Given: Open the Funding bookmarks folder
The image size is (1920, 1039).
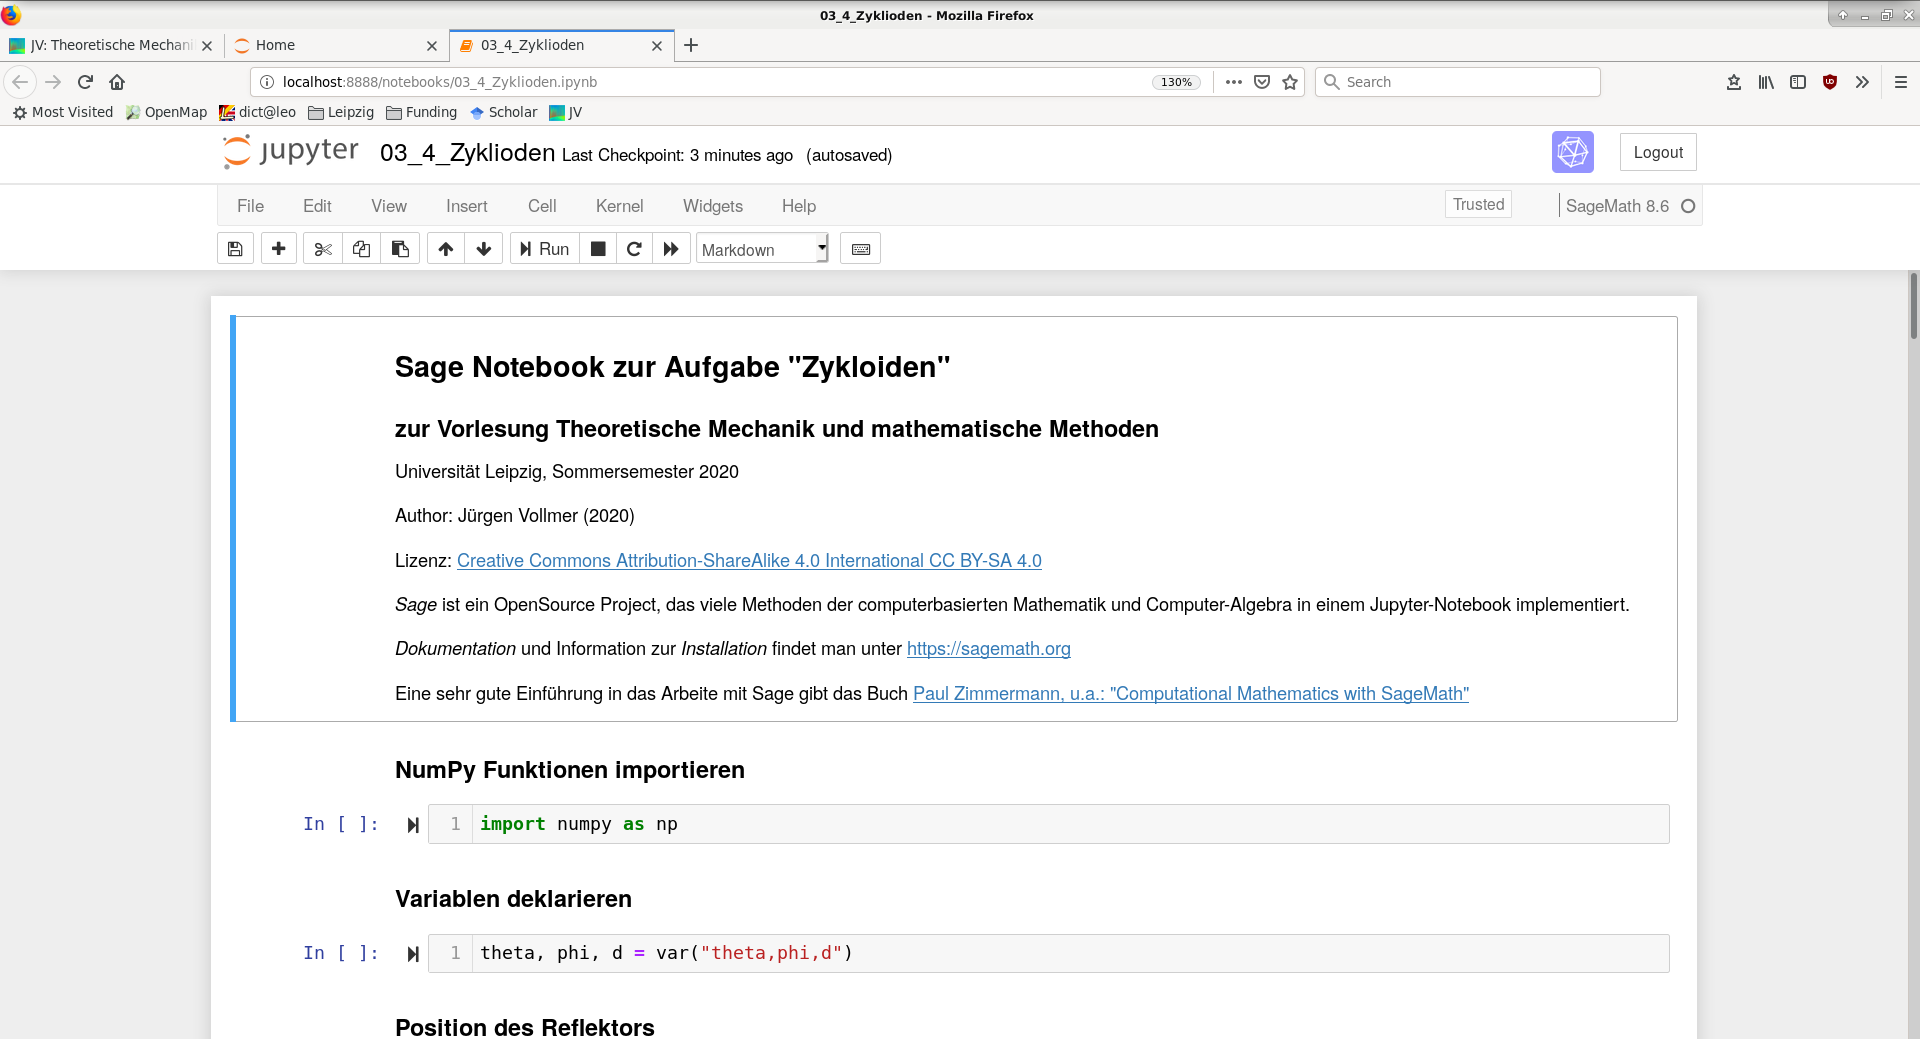Looking at the screenshot, I should [x=422, y=112].
